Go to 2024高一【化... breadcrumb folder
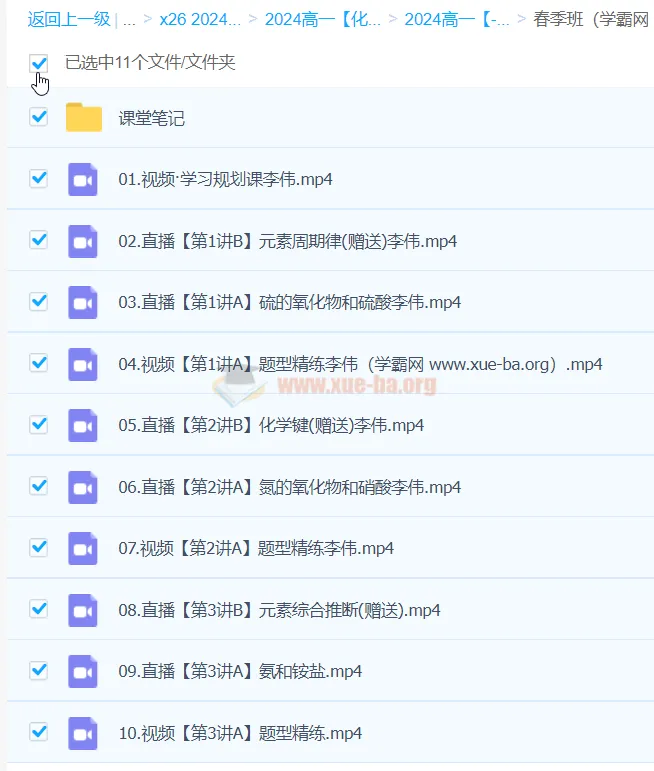 click(x=320, y=19)
